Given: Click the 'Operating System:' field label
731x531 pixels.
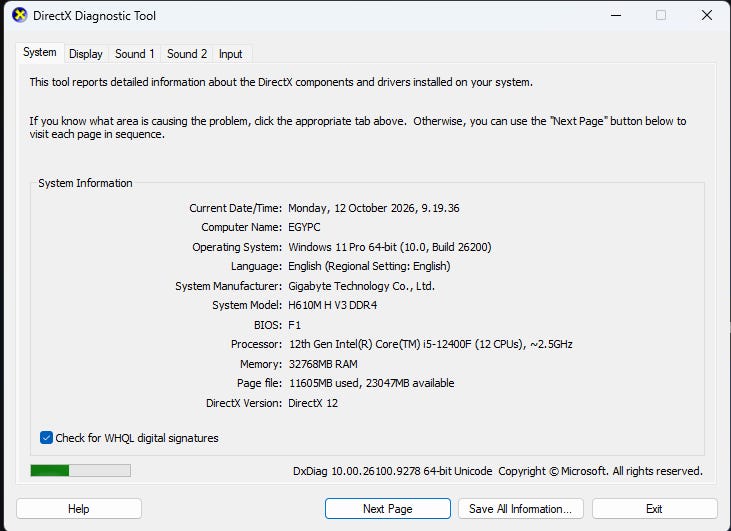Looking at the screenshot, I should (x=237, y=247).
